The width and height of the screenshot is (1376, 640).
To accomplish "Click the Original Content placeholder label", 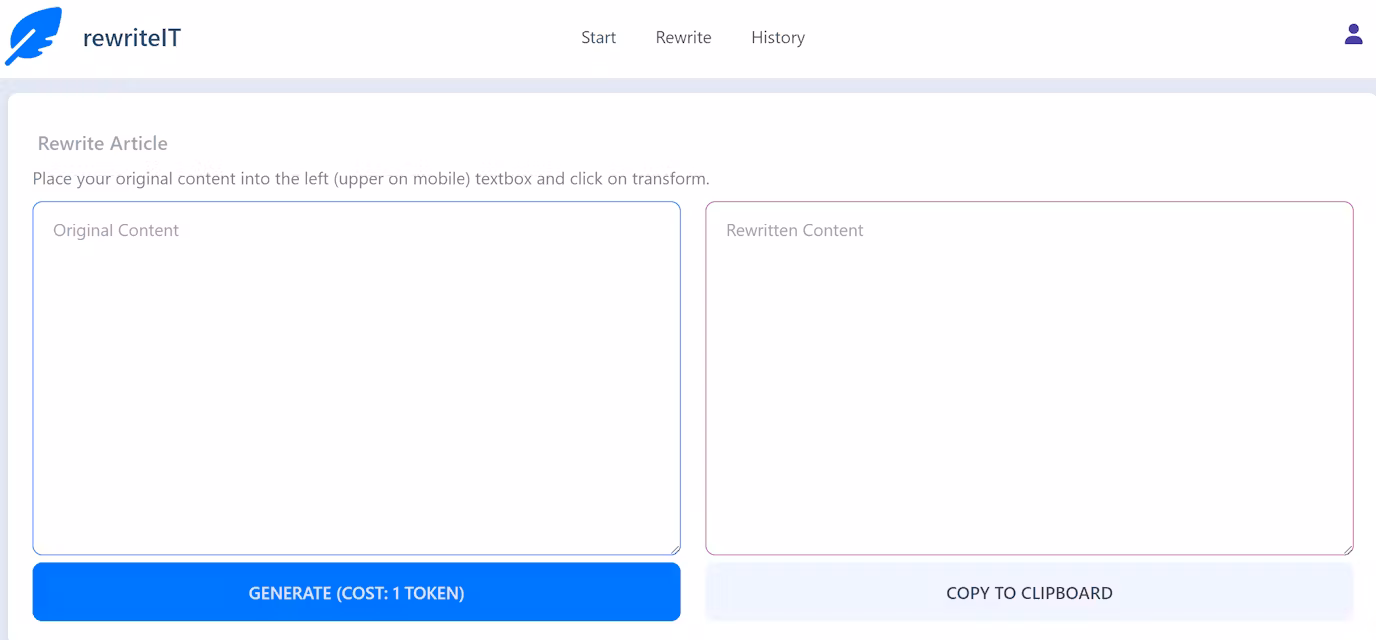I will [114, 230].
